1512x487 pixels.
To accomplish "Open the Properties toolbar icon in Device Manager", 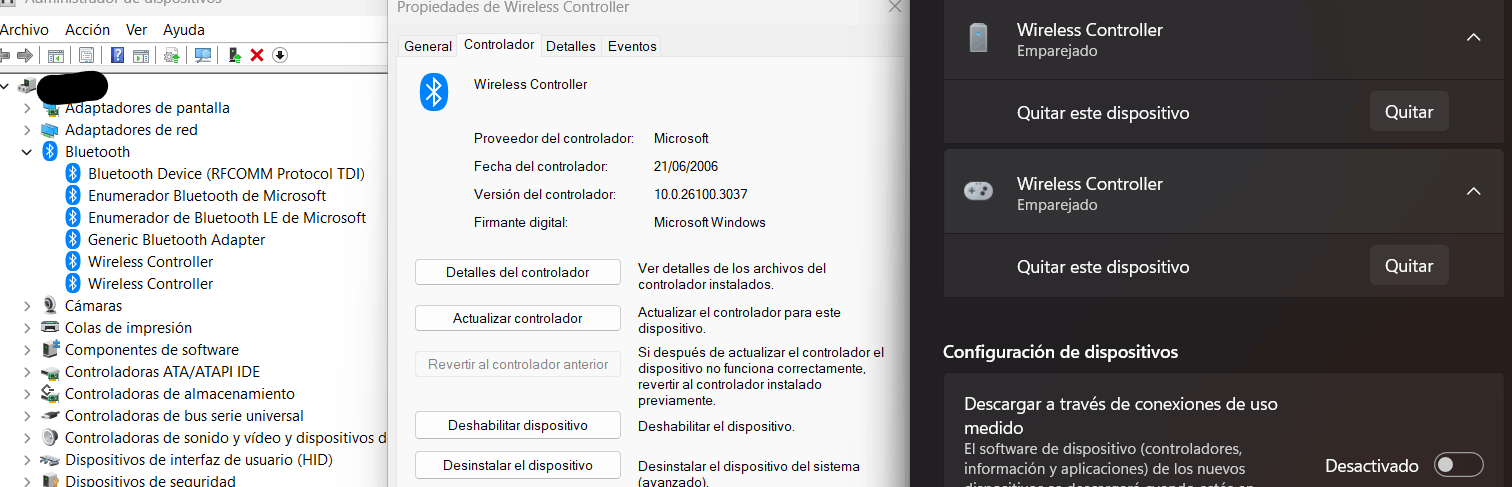I will tap(87, 55).
